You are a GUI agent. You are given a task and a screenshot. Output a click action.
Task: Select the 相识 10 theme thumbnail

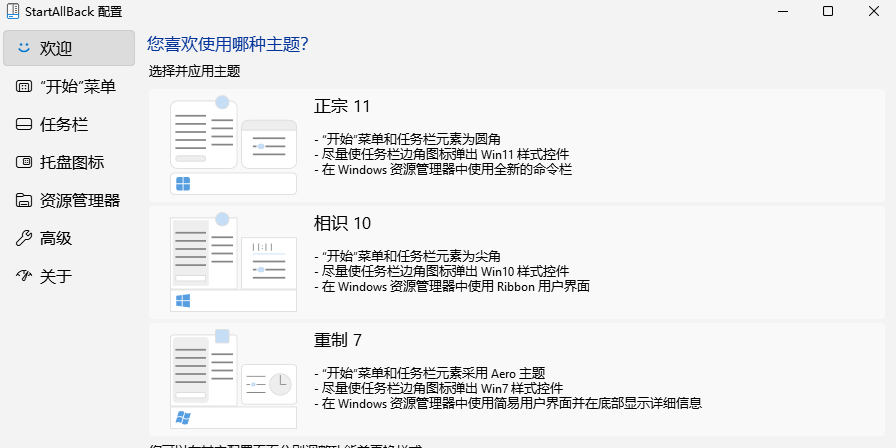(233, 262)
